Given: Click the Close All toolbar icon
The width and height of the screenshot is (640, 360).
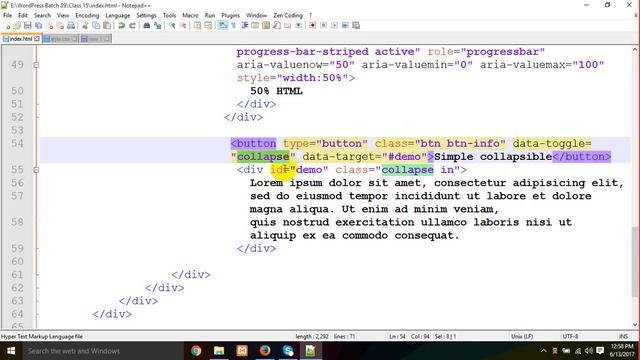Looking at the screenshot, I should coord(60,25).
